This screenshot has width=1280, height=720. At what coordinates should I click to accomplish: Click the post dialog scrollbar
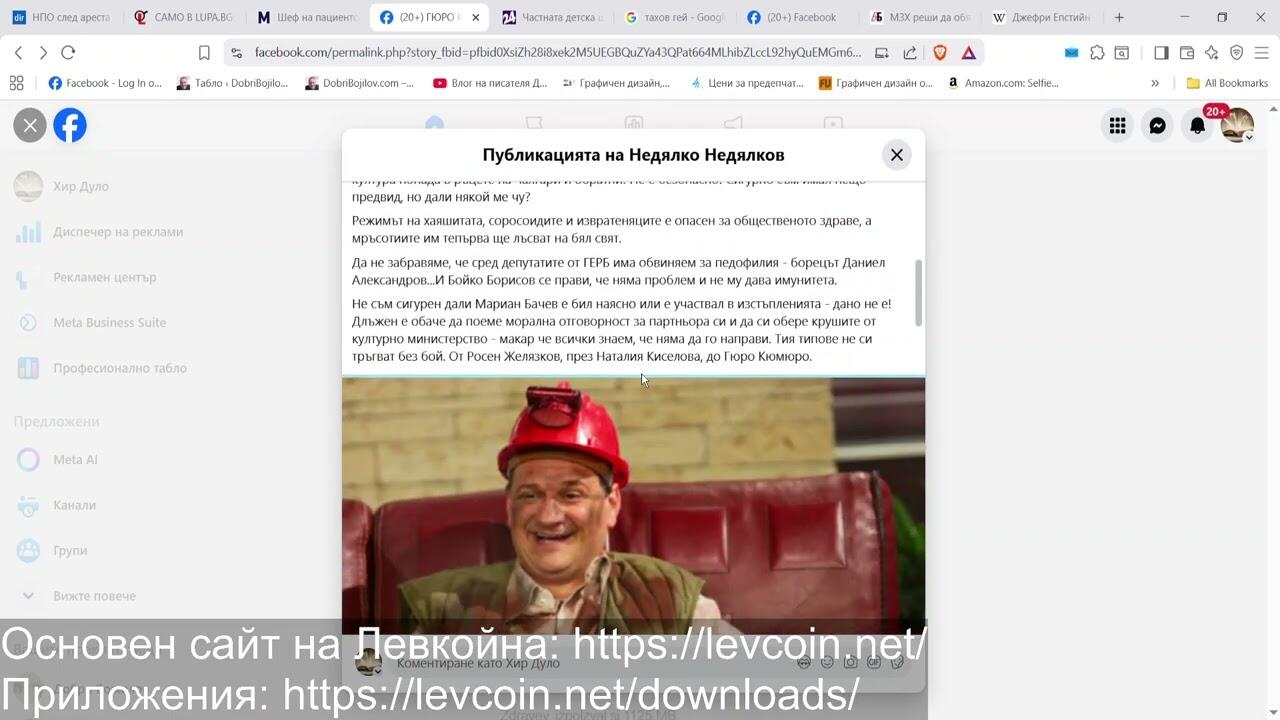[918, 292]
